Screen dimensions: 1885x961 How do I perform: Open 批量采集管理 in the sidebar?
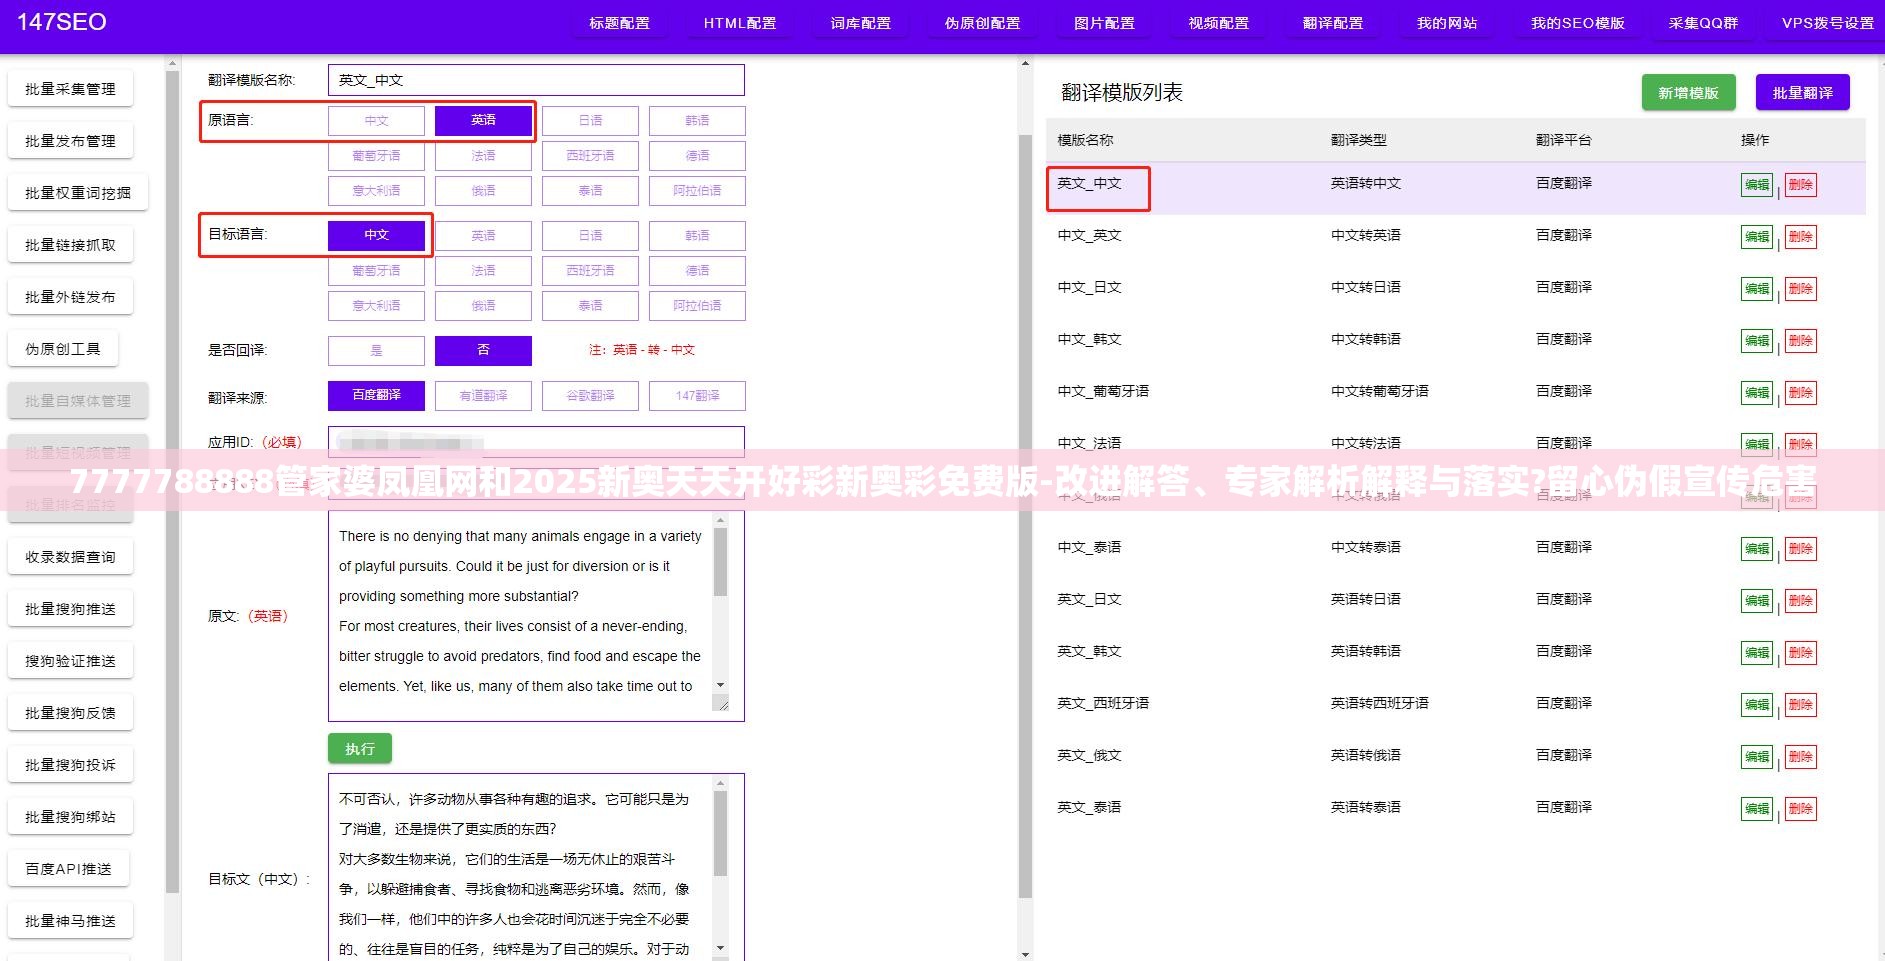70,89
